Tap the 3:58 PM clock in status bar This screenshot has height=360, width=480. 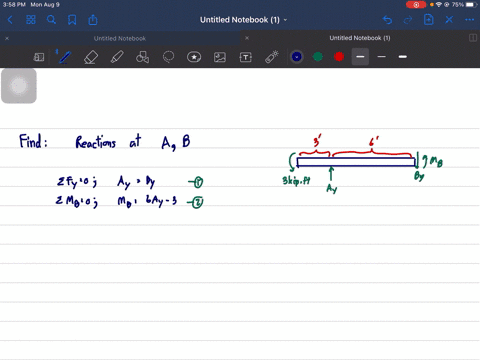point(14,5)
